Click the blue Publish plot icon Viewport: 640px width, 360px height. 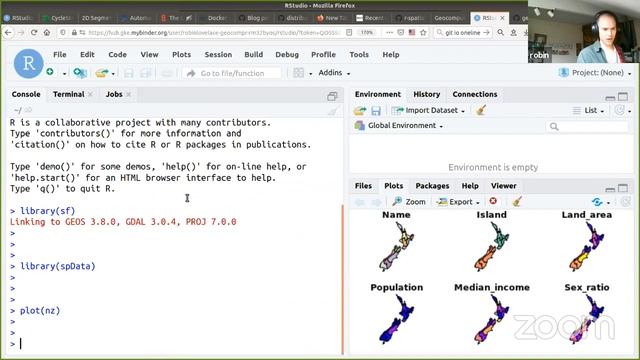(x=597, y=202)
